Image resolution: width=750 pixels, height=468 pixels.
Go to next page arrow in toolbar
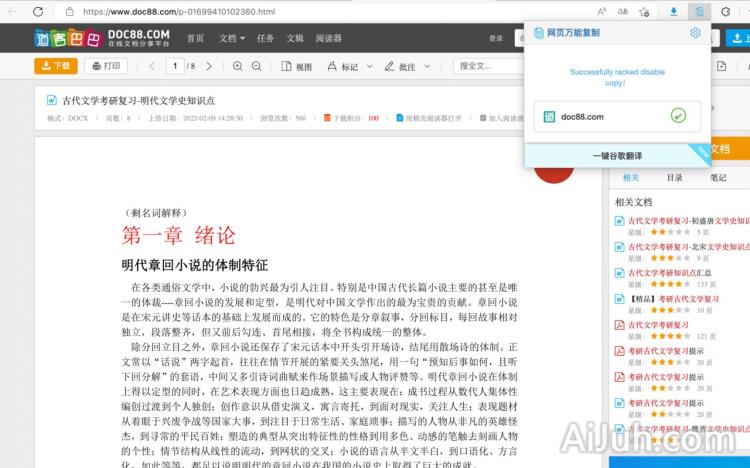[x=209, y=66]
